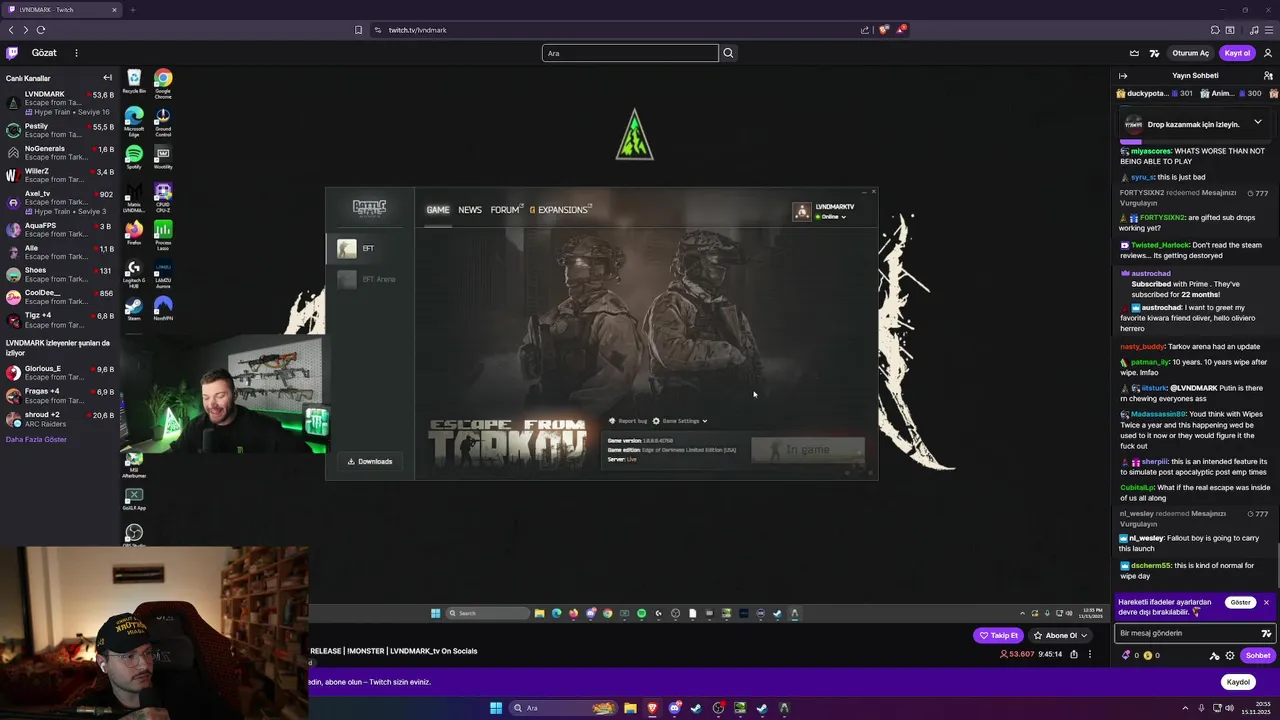Open chat settings gear icon

coord(1230,655)
